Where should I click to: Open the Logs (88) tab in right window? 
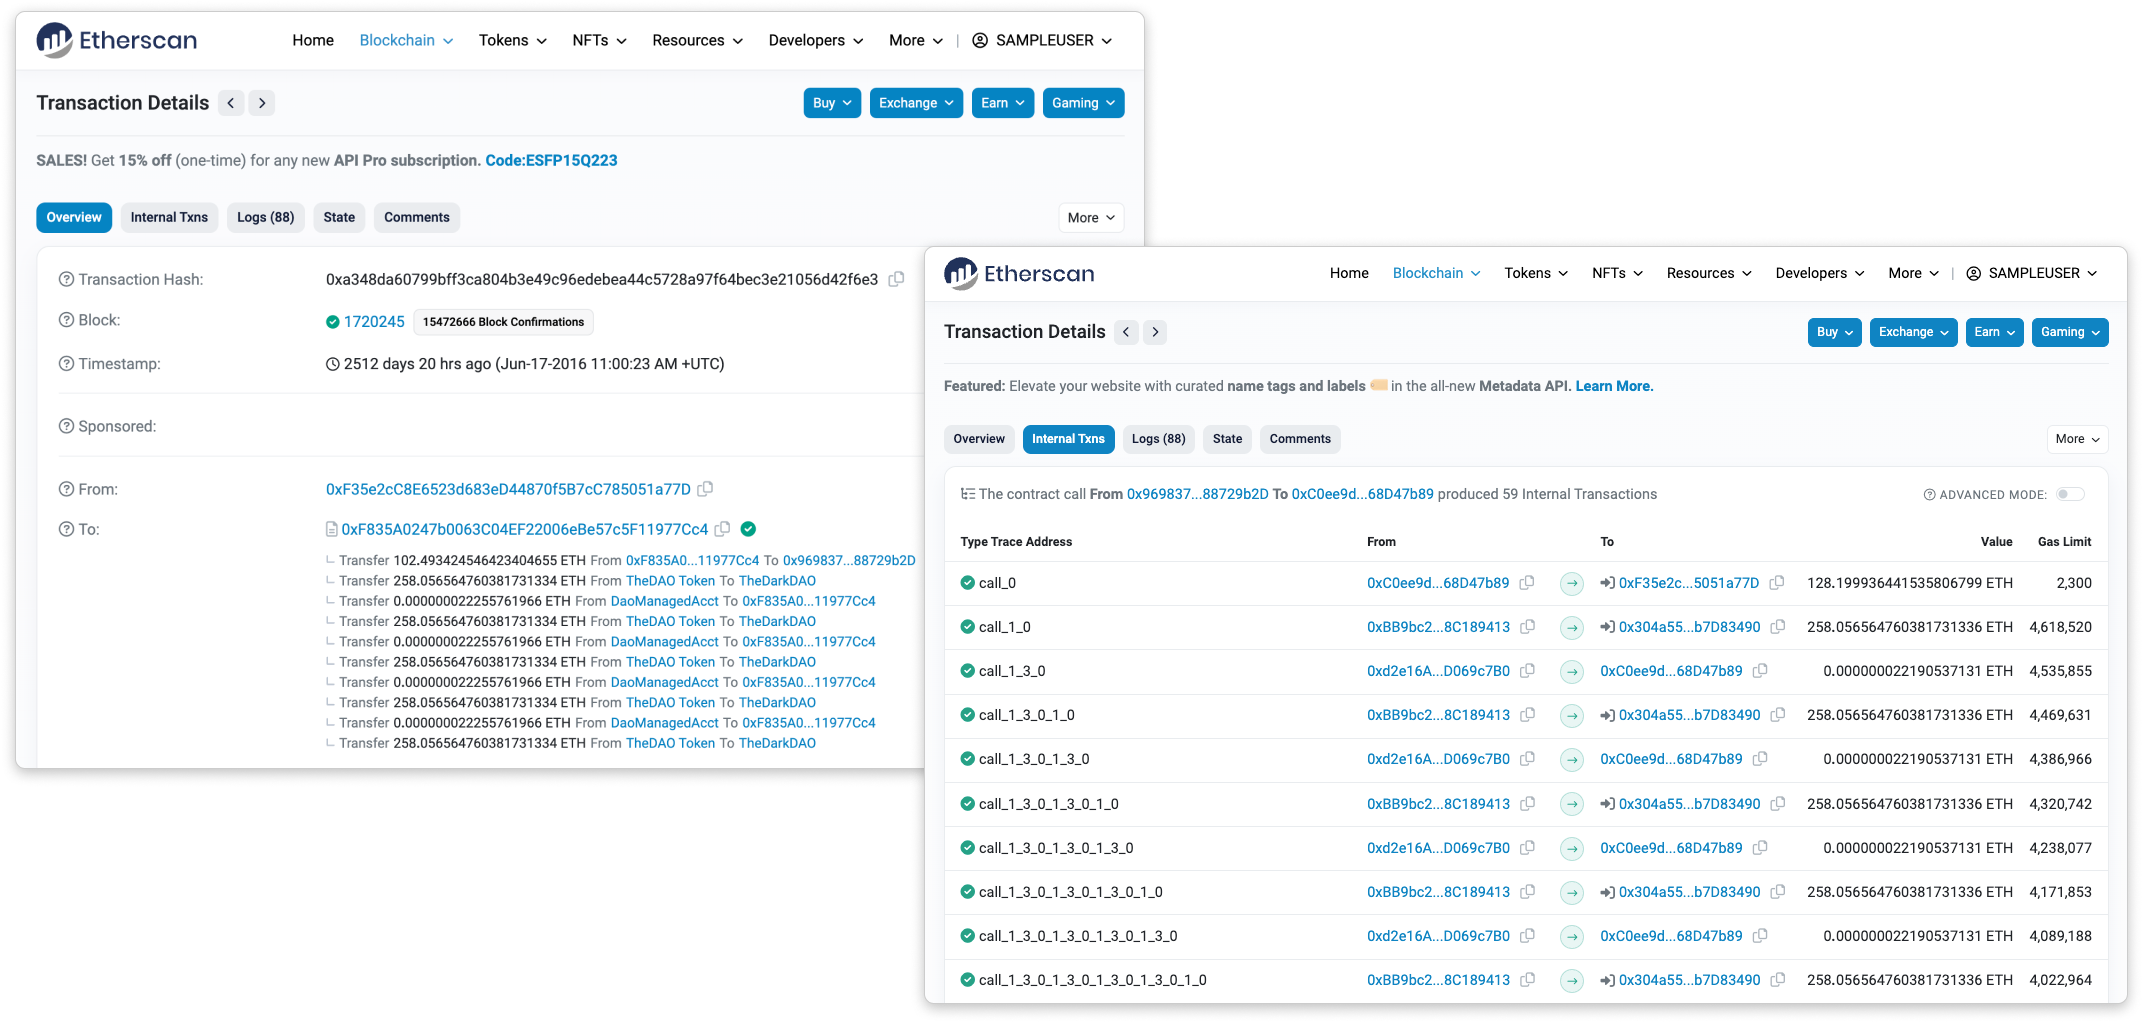point(1158,439)
